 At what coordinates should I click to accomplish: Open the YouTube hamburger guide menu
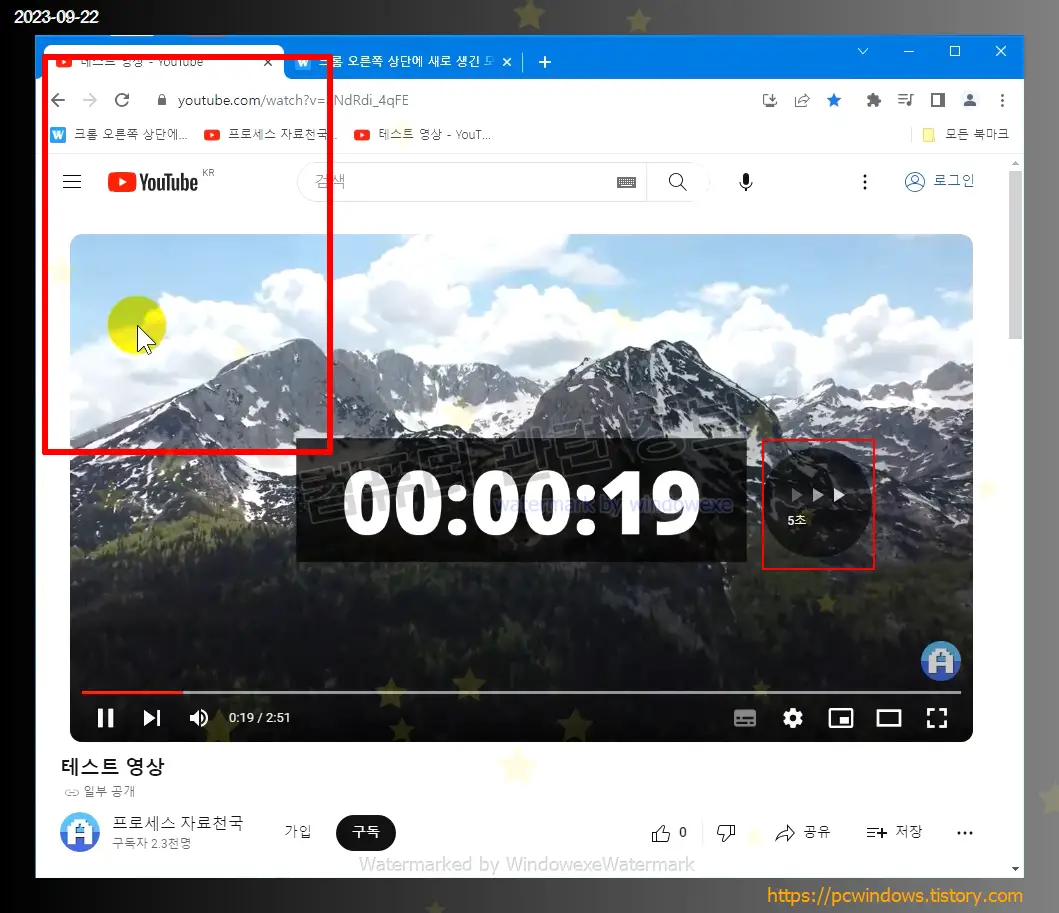(72, 182)
